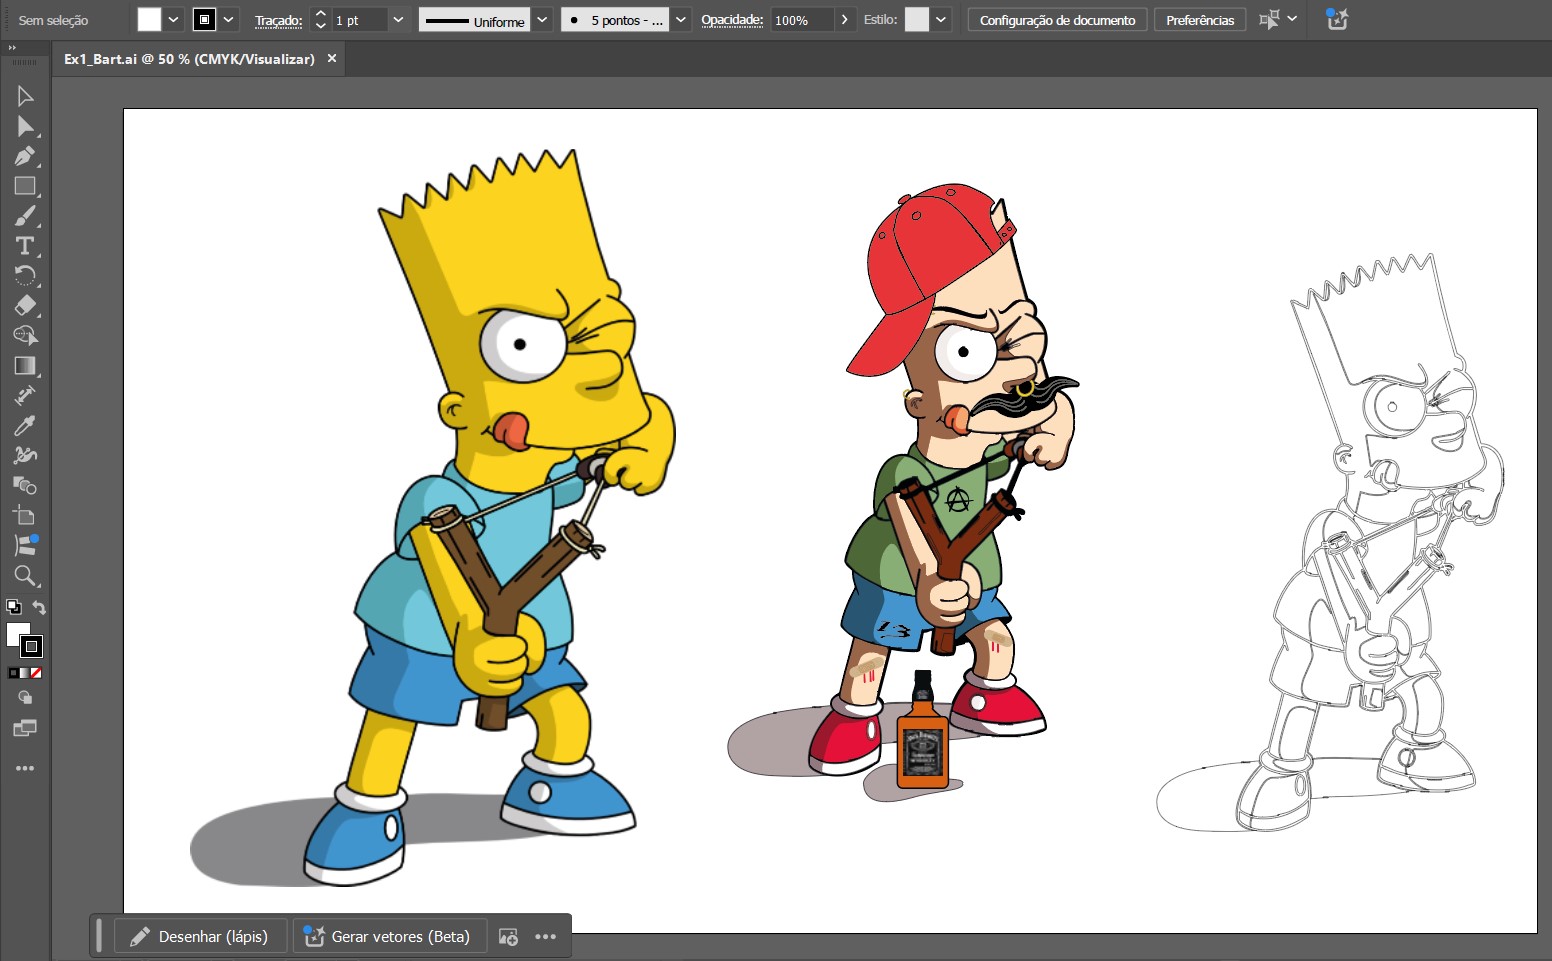
Task: Expand the toolbar with double arrows
Action: 12,47
